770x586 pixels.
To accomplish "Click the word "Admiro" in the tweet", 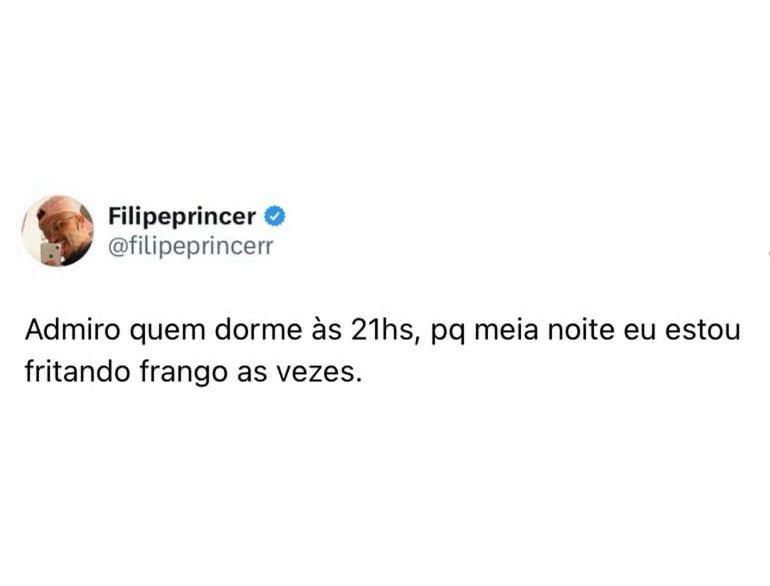I will [x=73, y=330].
